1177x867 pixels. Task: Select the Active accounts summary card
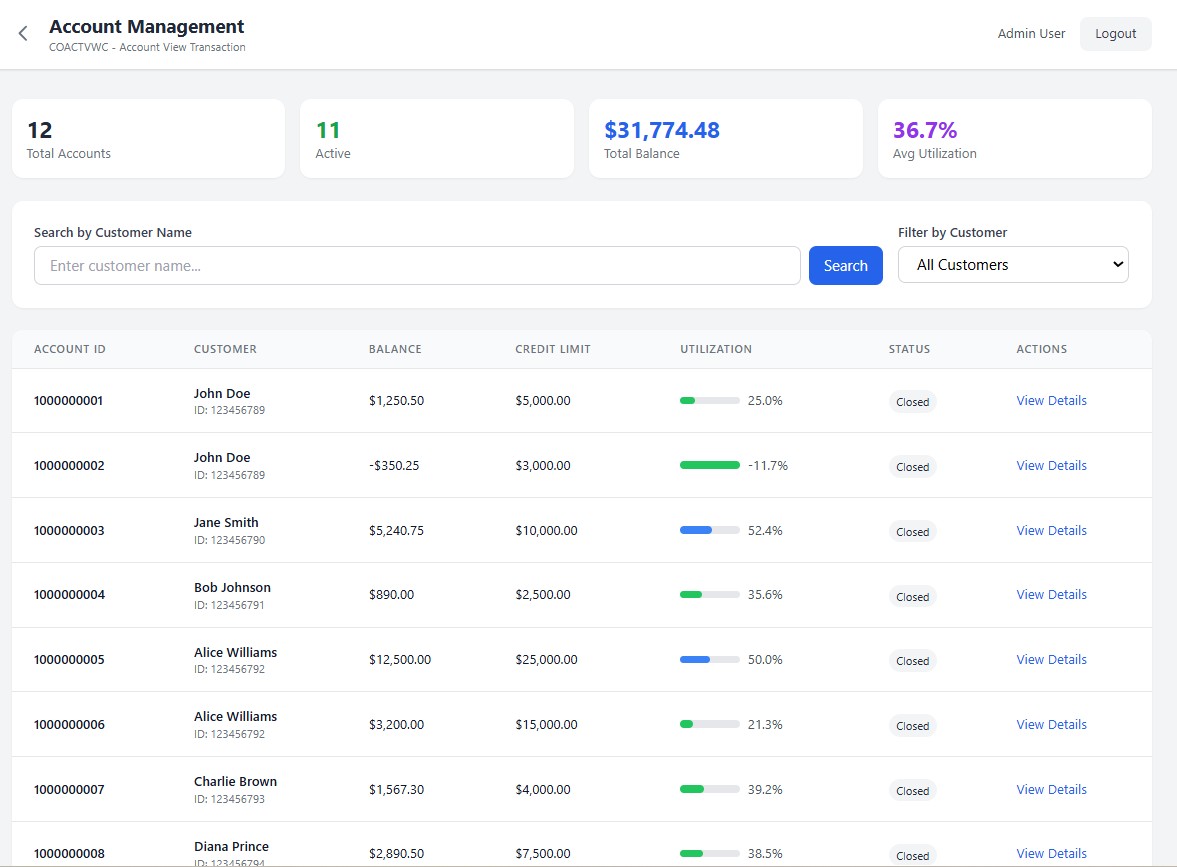coord(436,138)
